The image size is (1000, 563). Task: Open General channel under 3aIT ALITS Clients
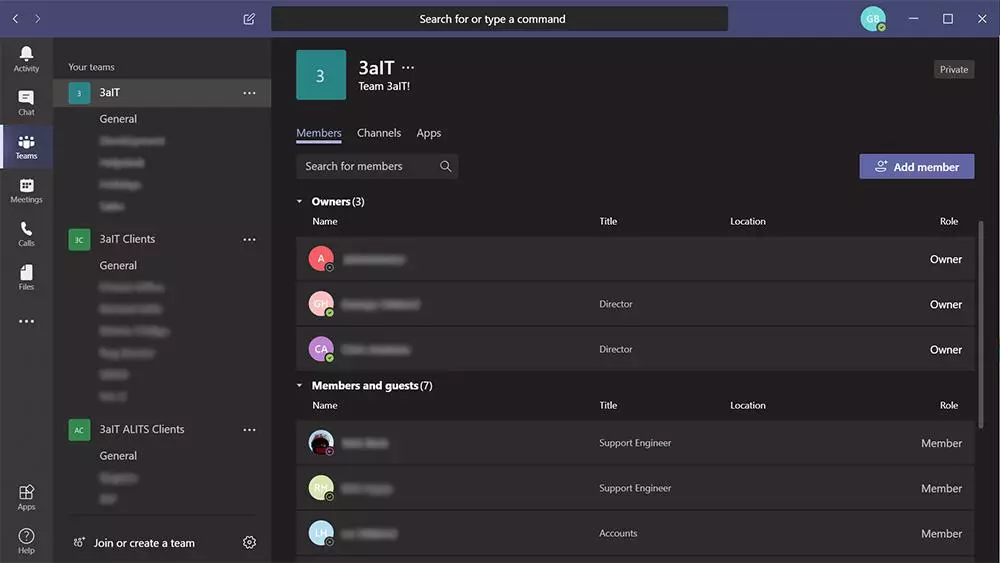[118, 457]
